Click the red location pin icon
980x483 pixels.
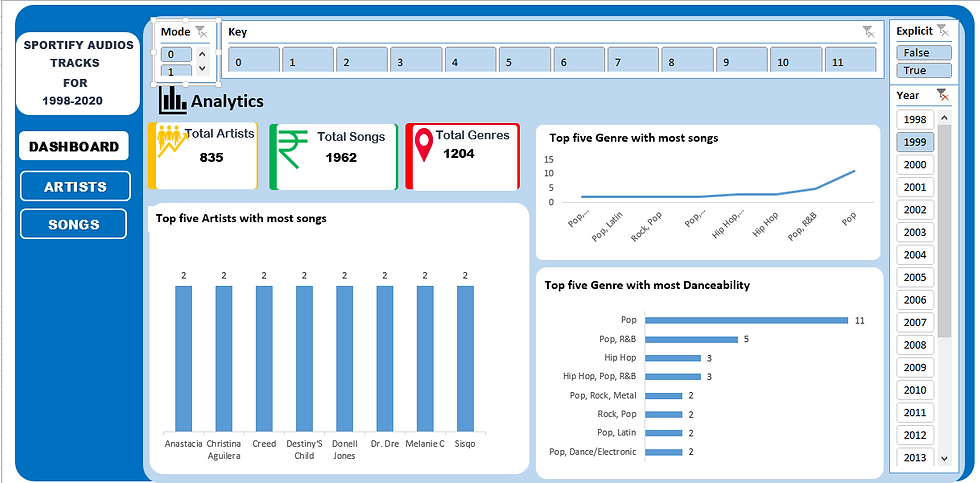(x=424, y=145)
